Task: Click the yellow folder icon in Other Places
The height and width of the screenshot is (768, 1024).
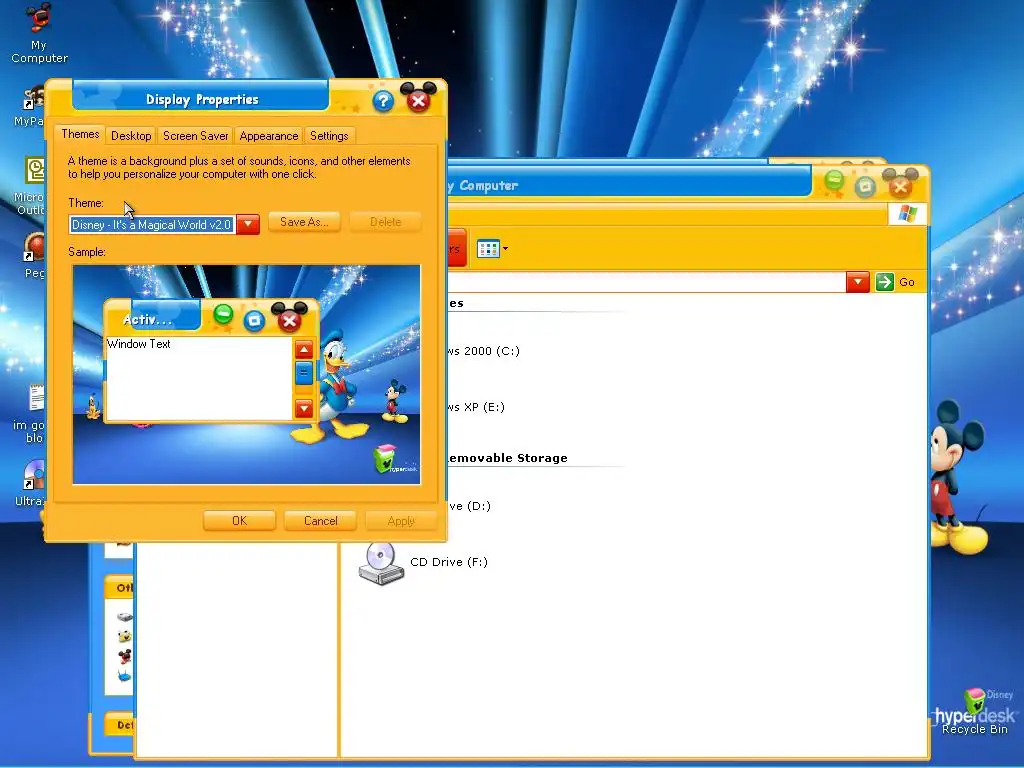Action: [x=124, y=636]
